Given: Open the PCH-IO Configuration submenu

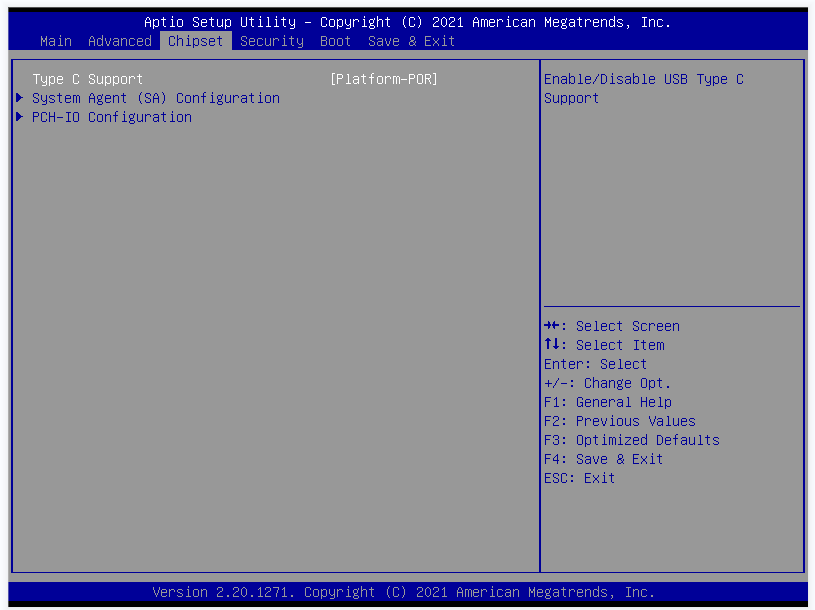Looking at the screenshot, I should point(112,117).
